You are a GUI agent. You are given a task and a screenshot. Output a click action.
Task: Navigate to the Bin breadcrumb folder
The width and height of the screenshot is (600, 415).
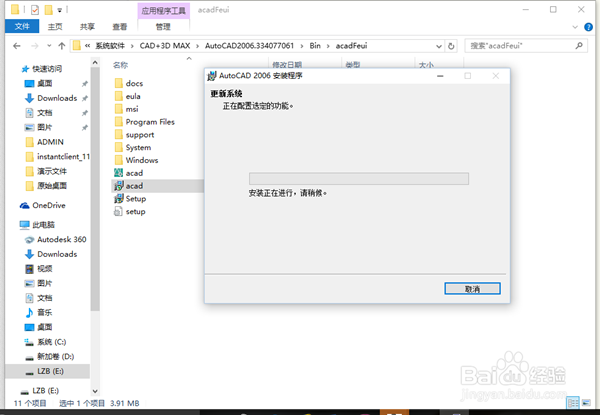click(x=315, y=46)
